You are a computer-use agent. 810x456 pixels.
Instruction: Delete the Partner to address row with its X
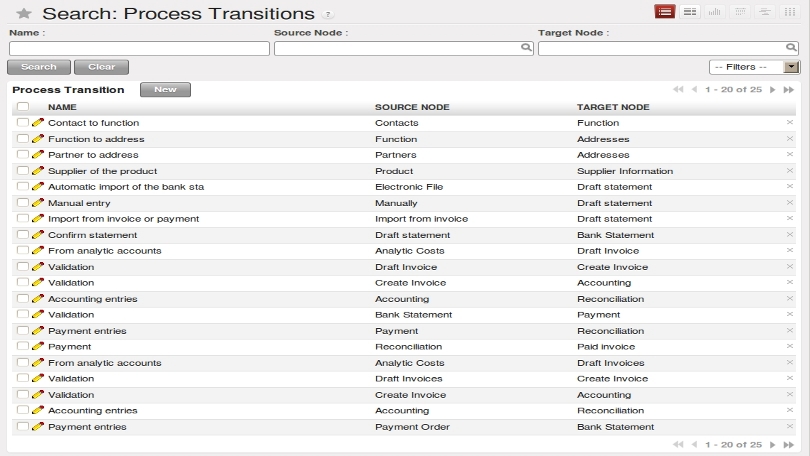click(x=789, y=154)
